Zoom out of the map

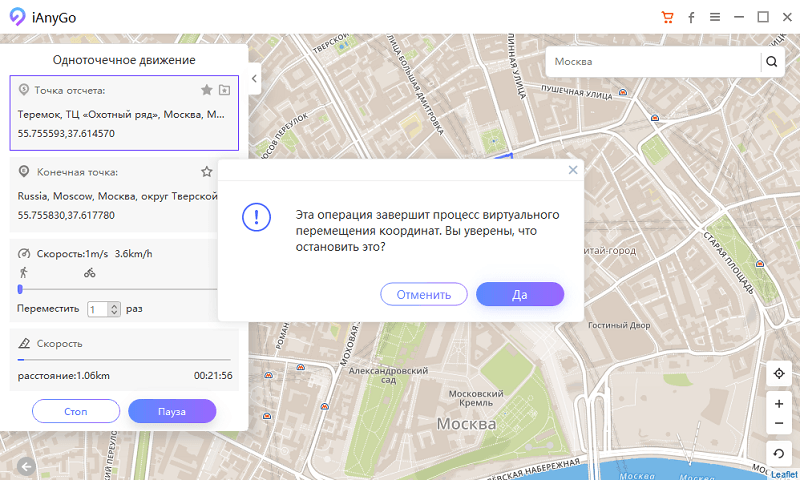pos(778,424)
